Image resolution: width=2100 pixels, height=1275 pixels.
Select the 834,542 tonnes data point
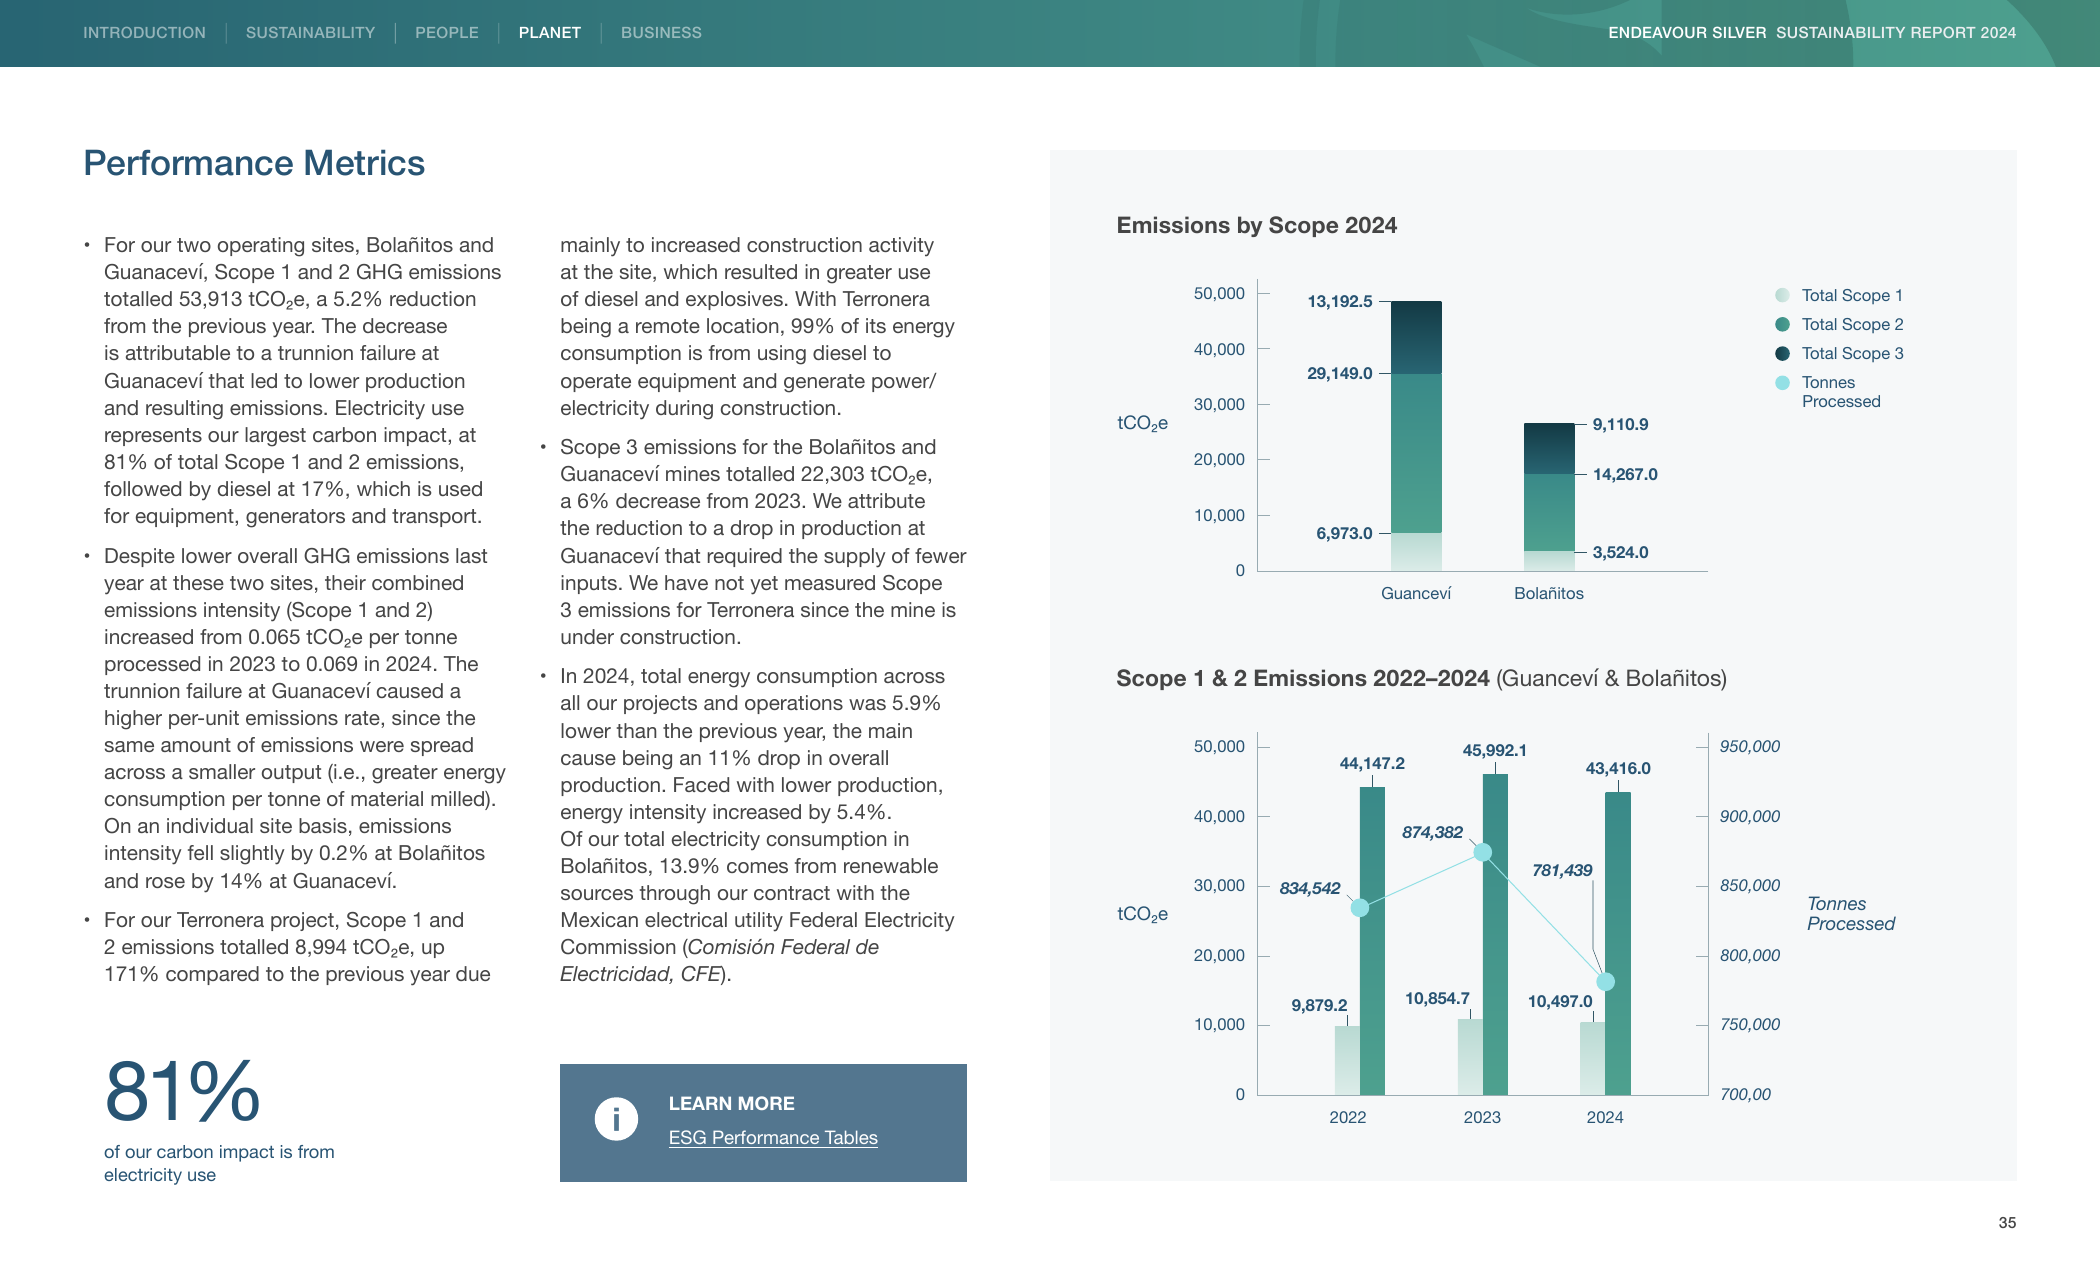[x=1360, y=908]
